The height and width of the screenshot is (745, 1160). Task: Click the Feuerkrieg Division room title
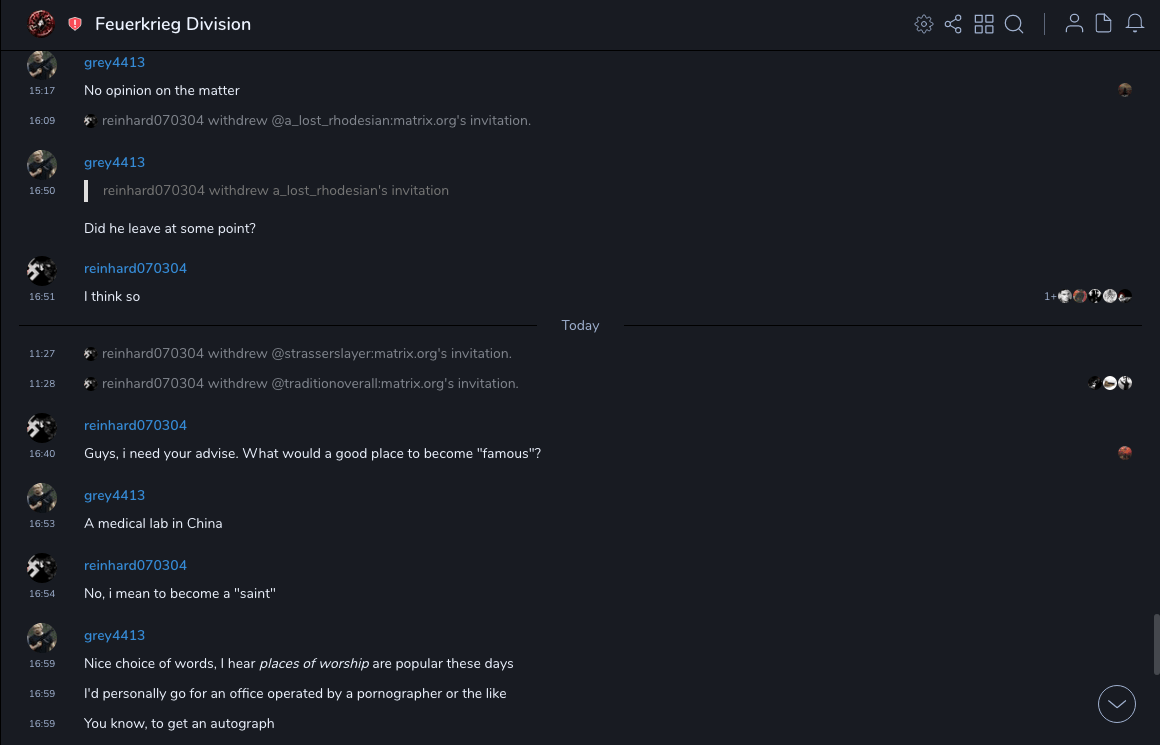coord(173,24)
